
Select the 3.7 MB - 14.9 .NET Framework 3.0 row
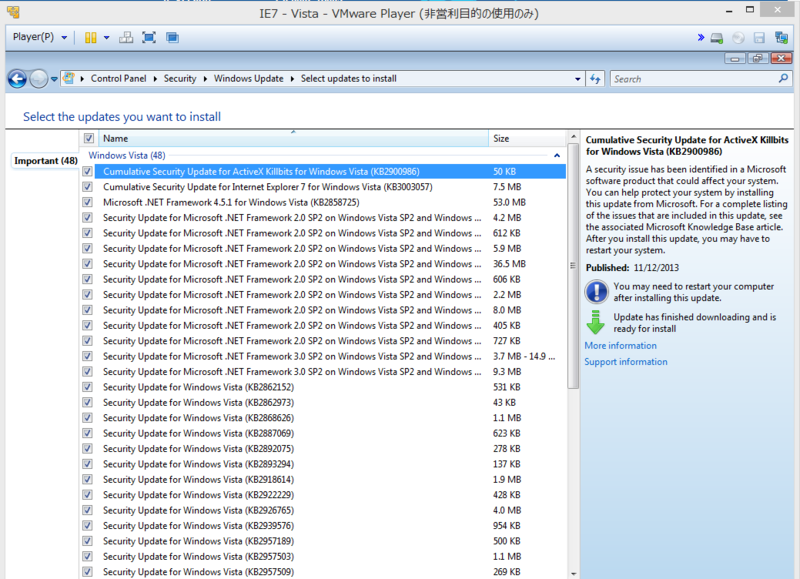tap(323, 356)
